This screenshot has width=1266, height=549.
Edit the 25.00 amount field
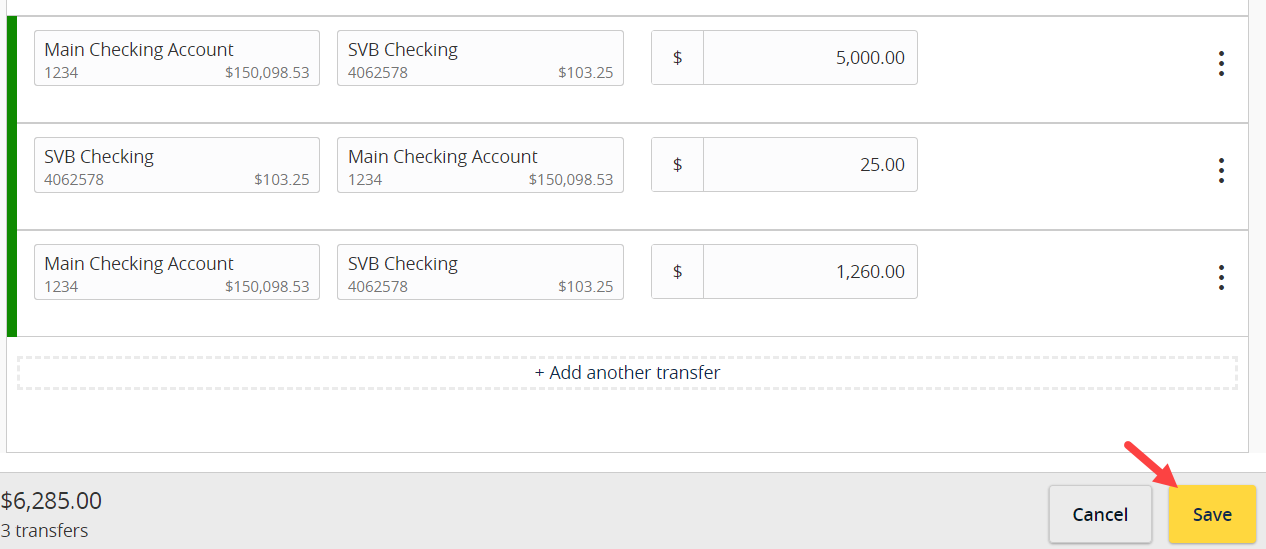pos(810,165)
